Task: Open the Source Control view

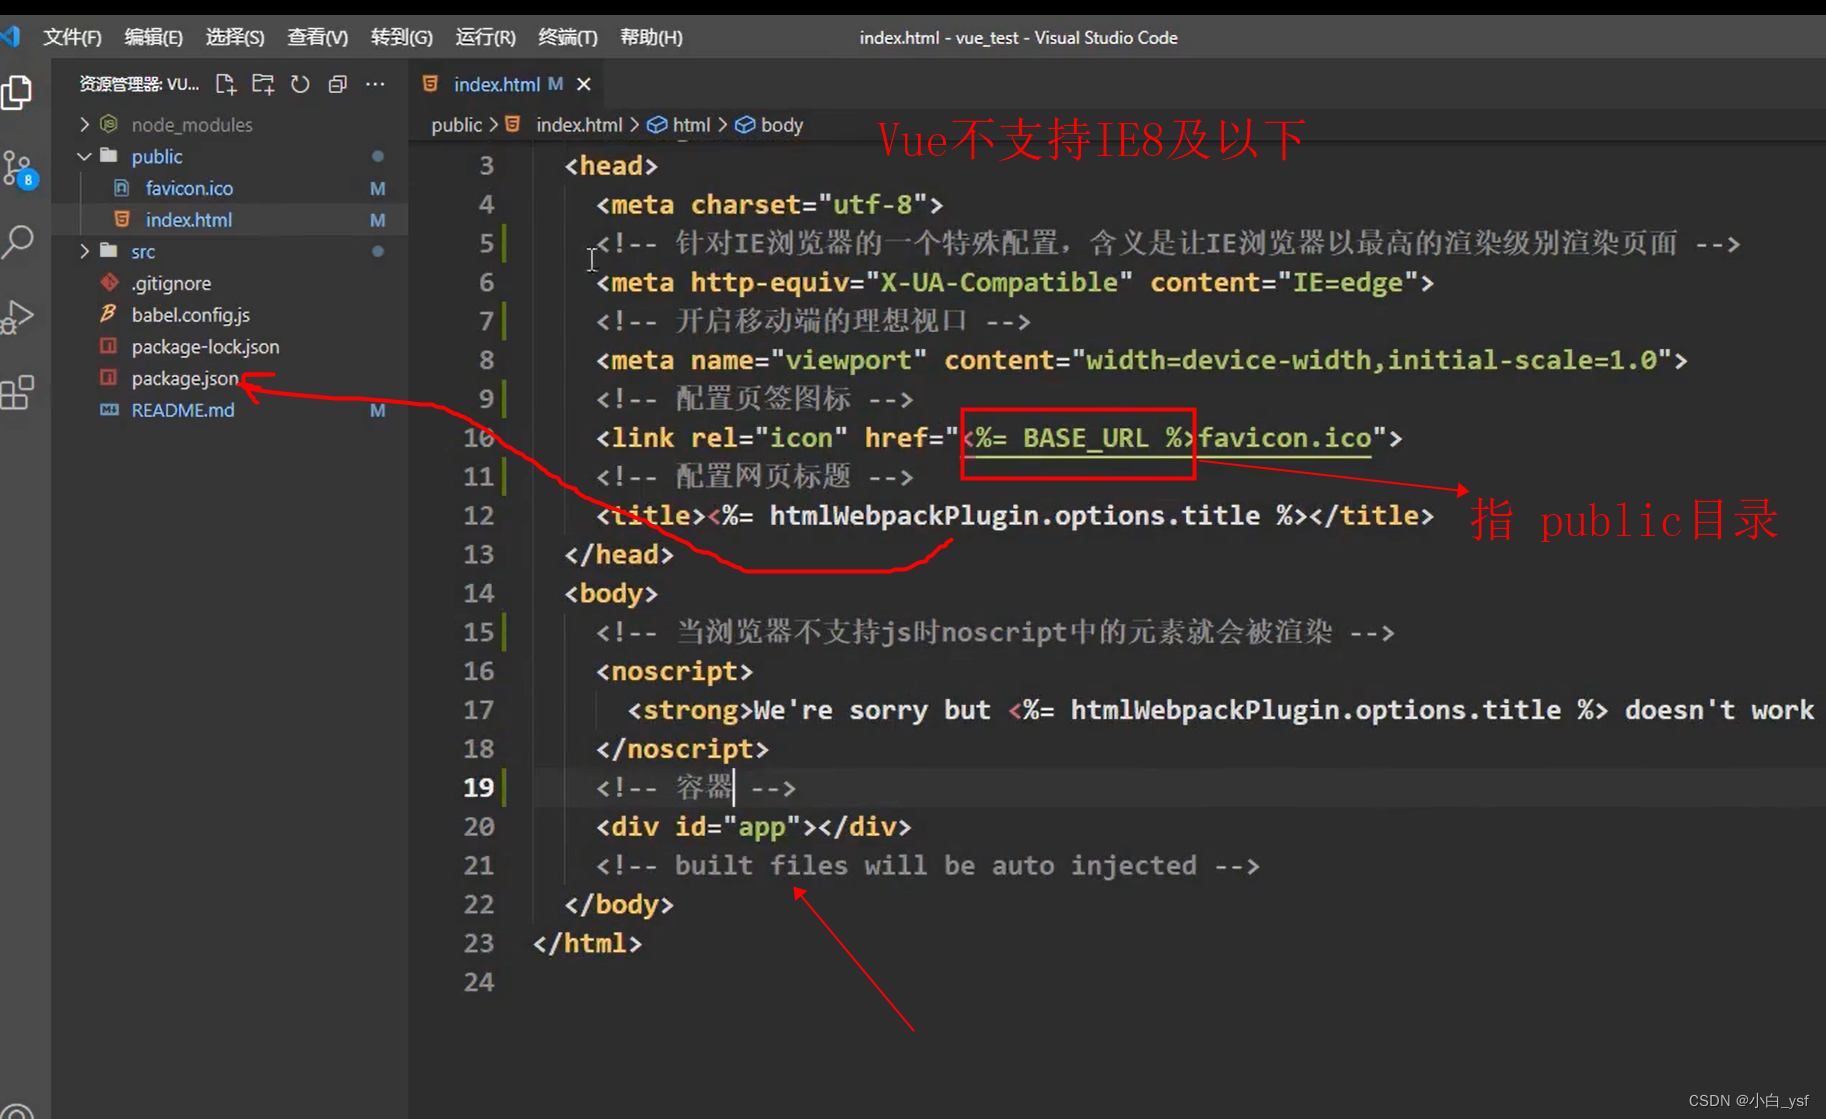Action: 19,169
